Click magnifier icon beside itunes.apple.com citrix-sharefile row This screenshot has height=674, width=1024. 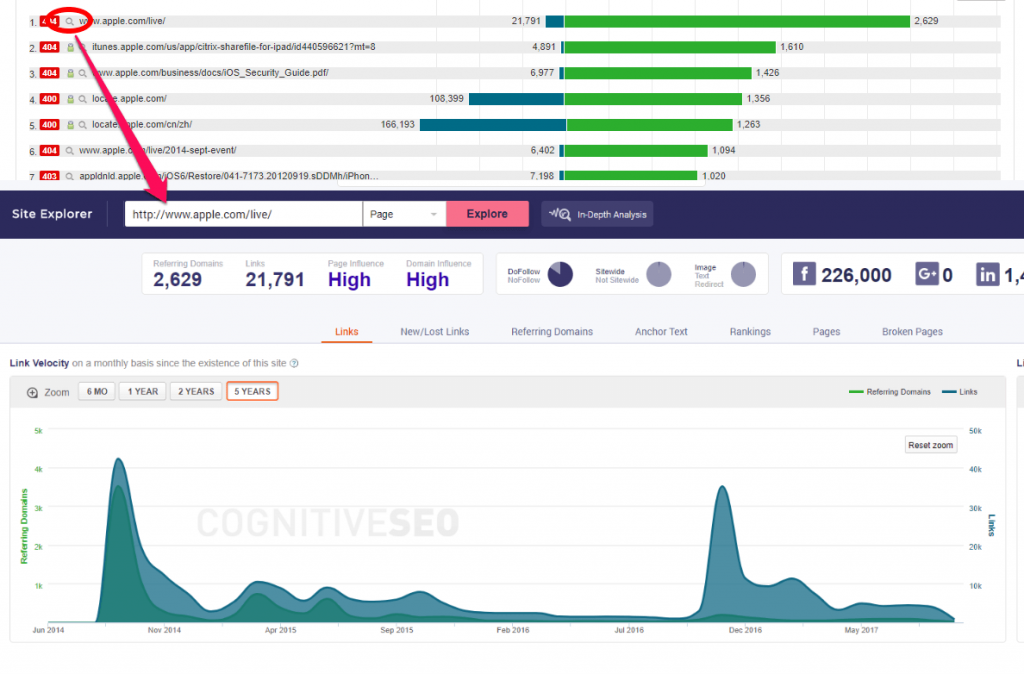83,48
